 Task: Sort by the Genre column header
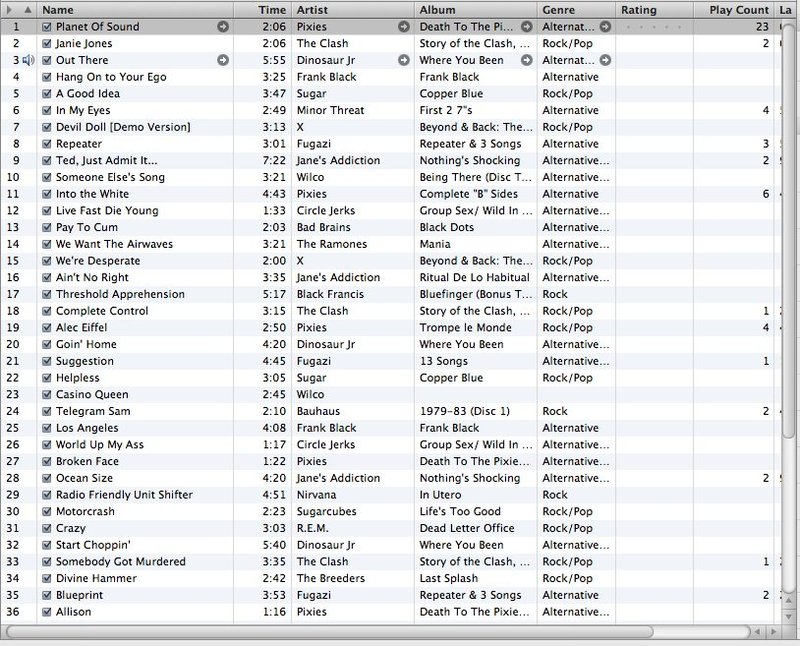point(576,10)
